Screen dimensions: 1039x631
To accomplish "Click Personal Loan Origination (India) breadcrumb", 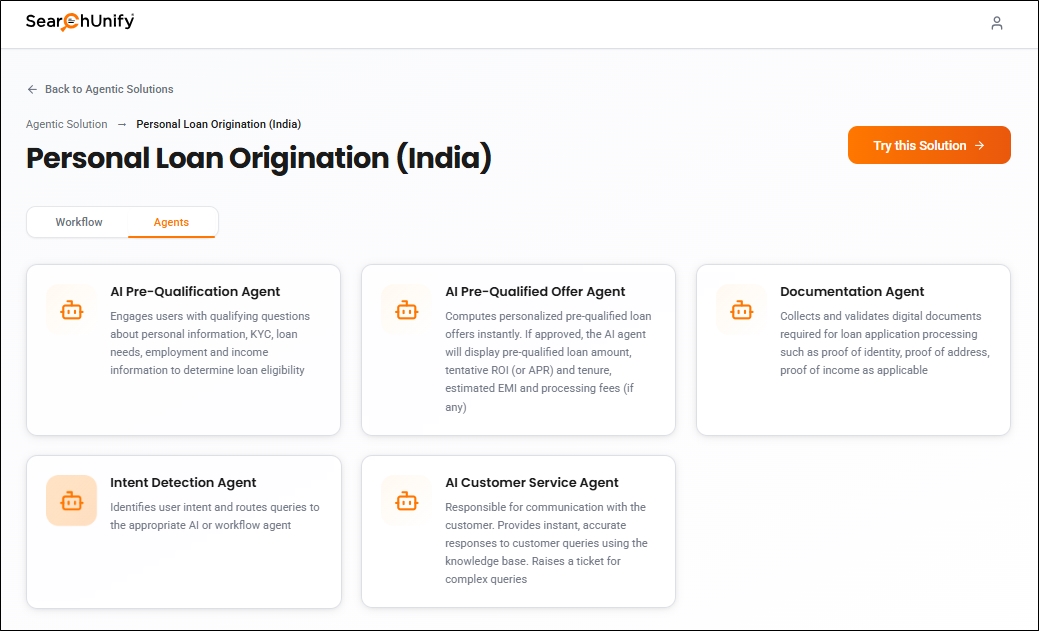I will click(218, 124).
